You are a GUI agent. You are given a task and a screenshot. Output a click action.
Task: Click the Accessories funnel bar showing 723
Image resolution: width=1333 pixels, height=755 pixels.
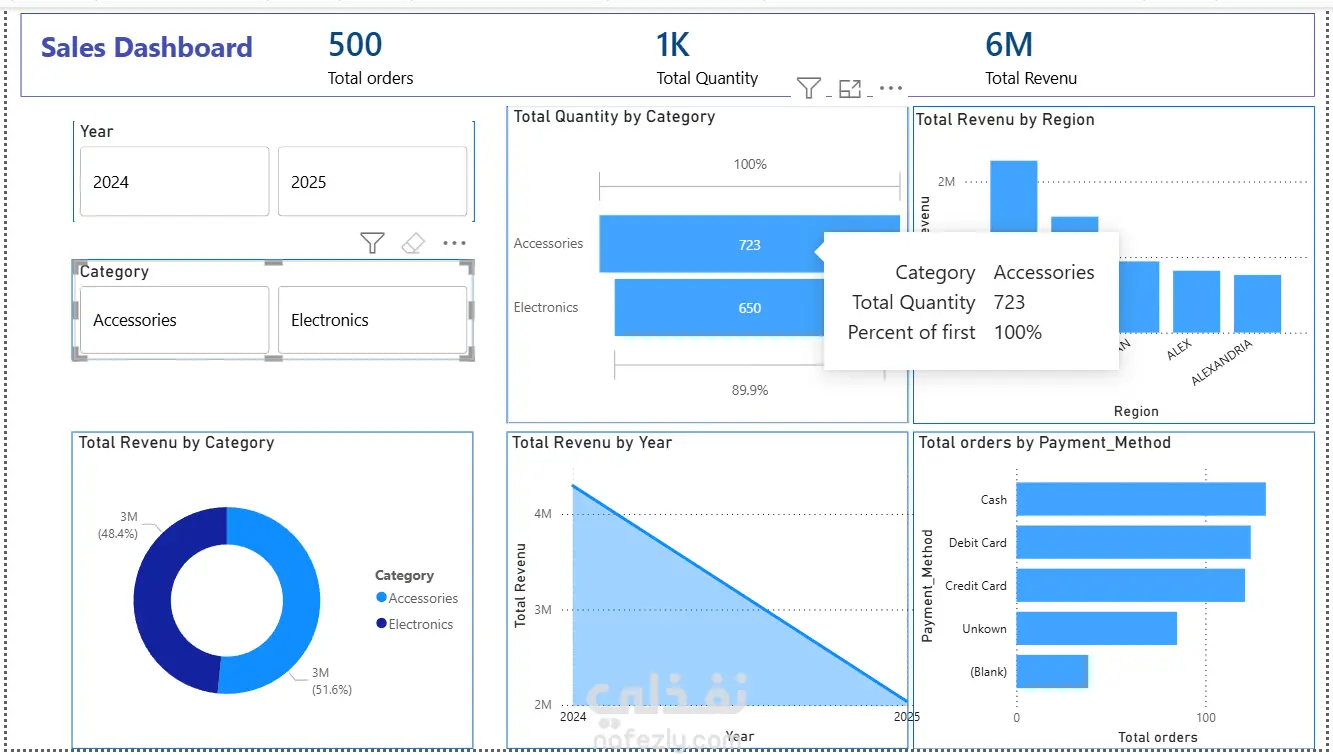tap(710, 244)
